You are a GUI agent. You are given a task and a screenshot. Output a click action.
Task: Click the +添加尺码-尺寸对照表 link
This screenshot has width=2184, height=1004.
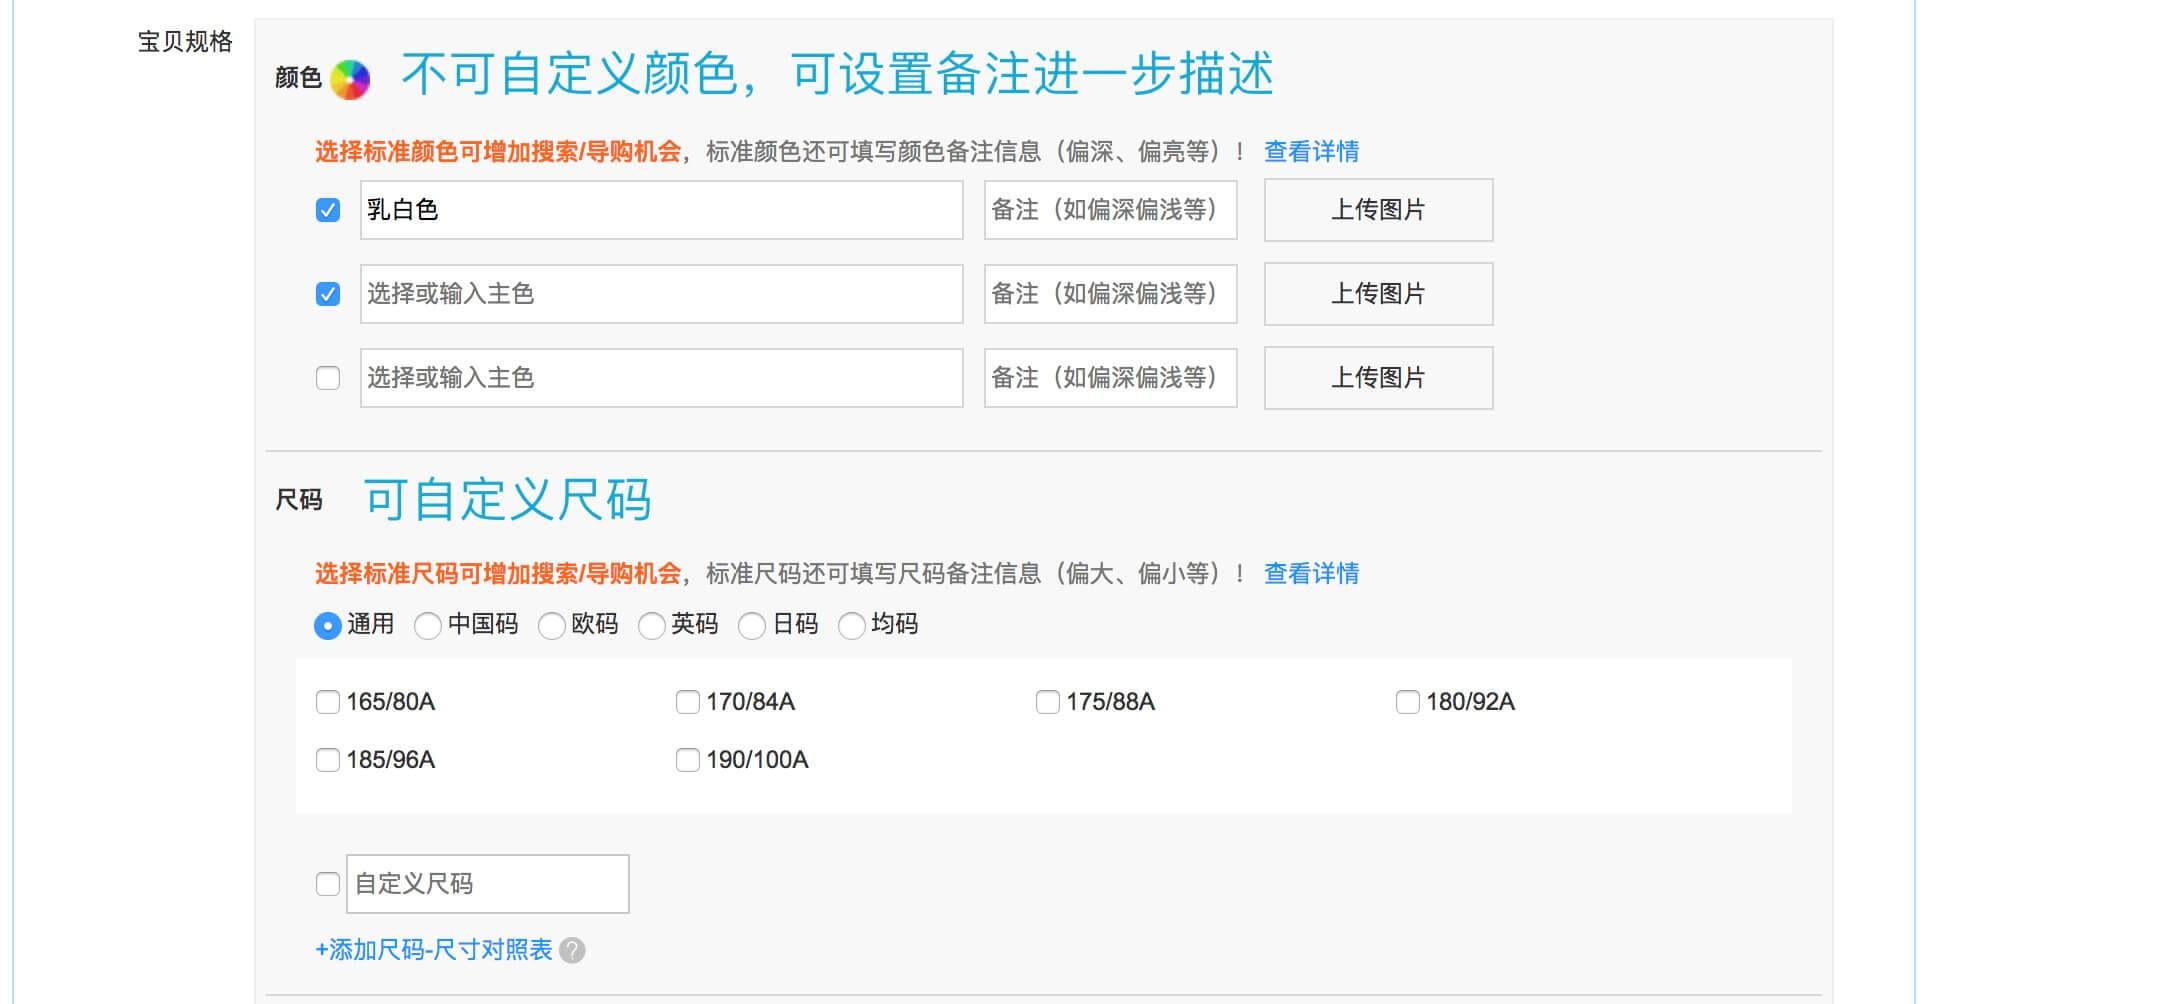click(x=434, y=950)
